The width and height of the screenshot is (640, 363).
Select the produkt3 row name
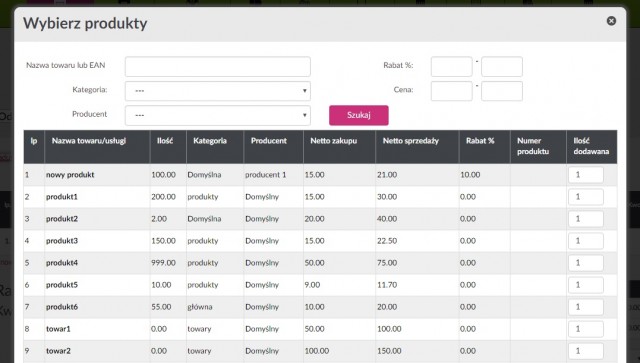(62, 241)
